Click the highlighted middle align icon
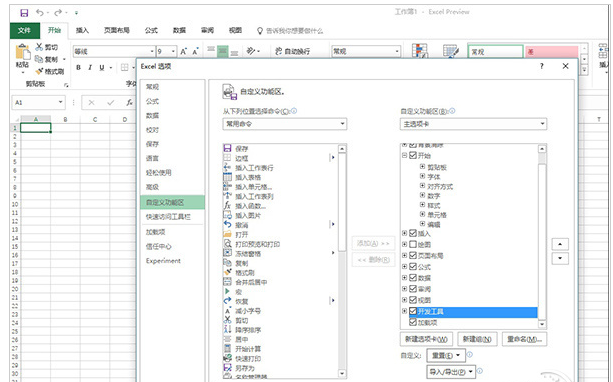This screenshot has height=382, width=613. 222,51
